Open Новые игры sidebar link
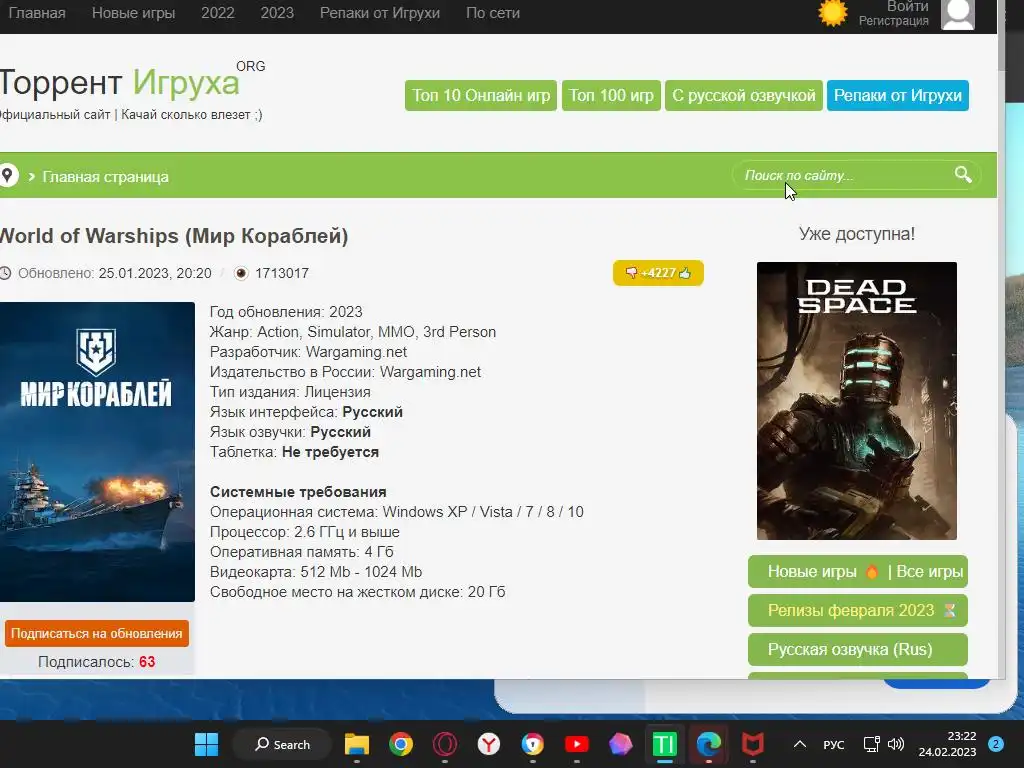 point(812,571)
